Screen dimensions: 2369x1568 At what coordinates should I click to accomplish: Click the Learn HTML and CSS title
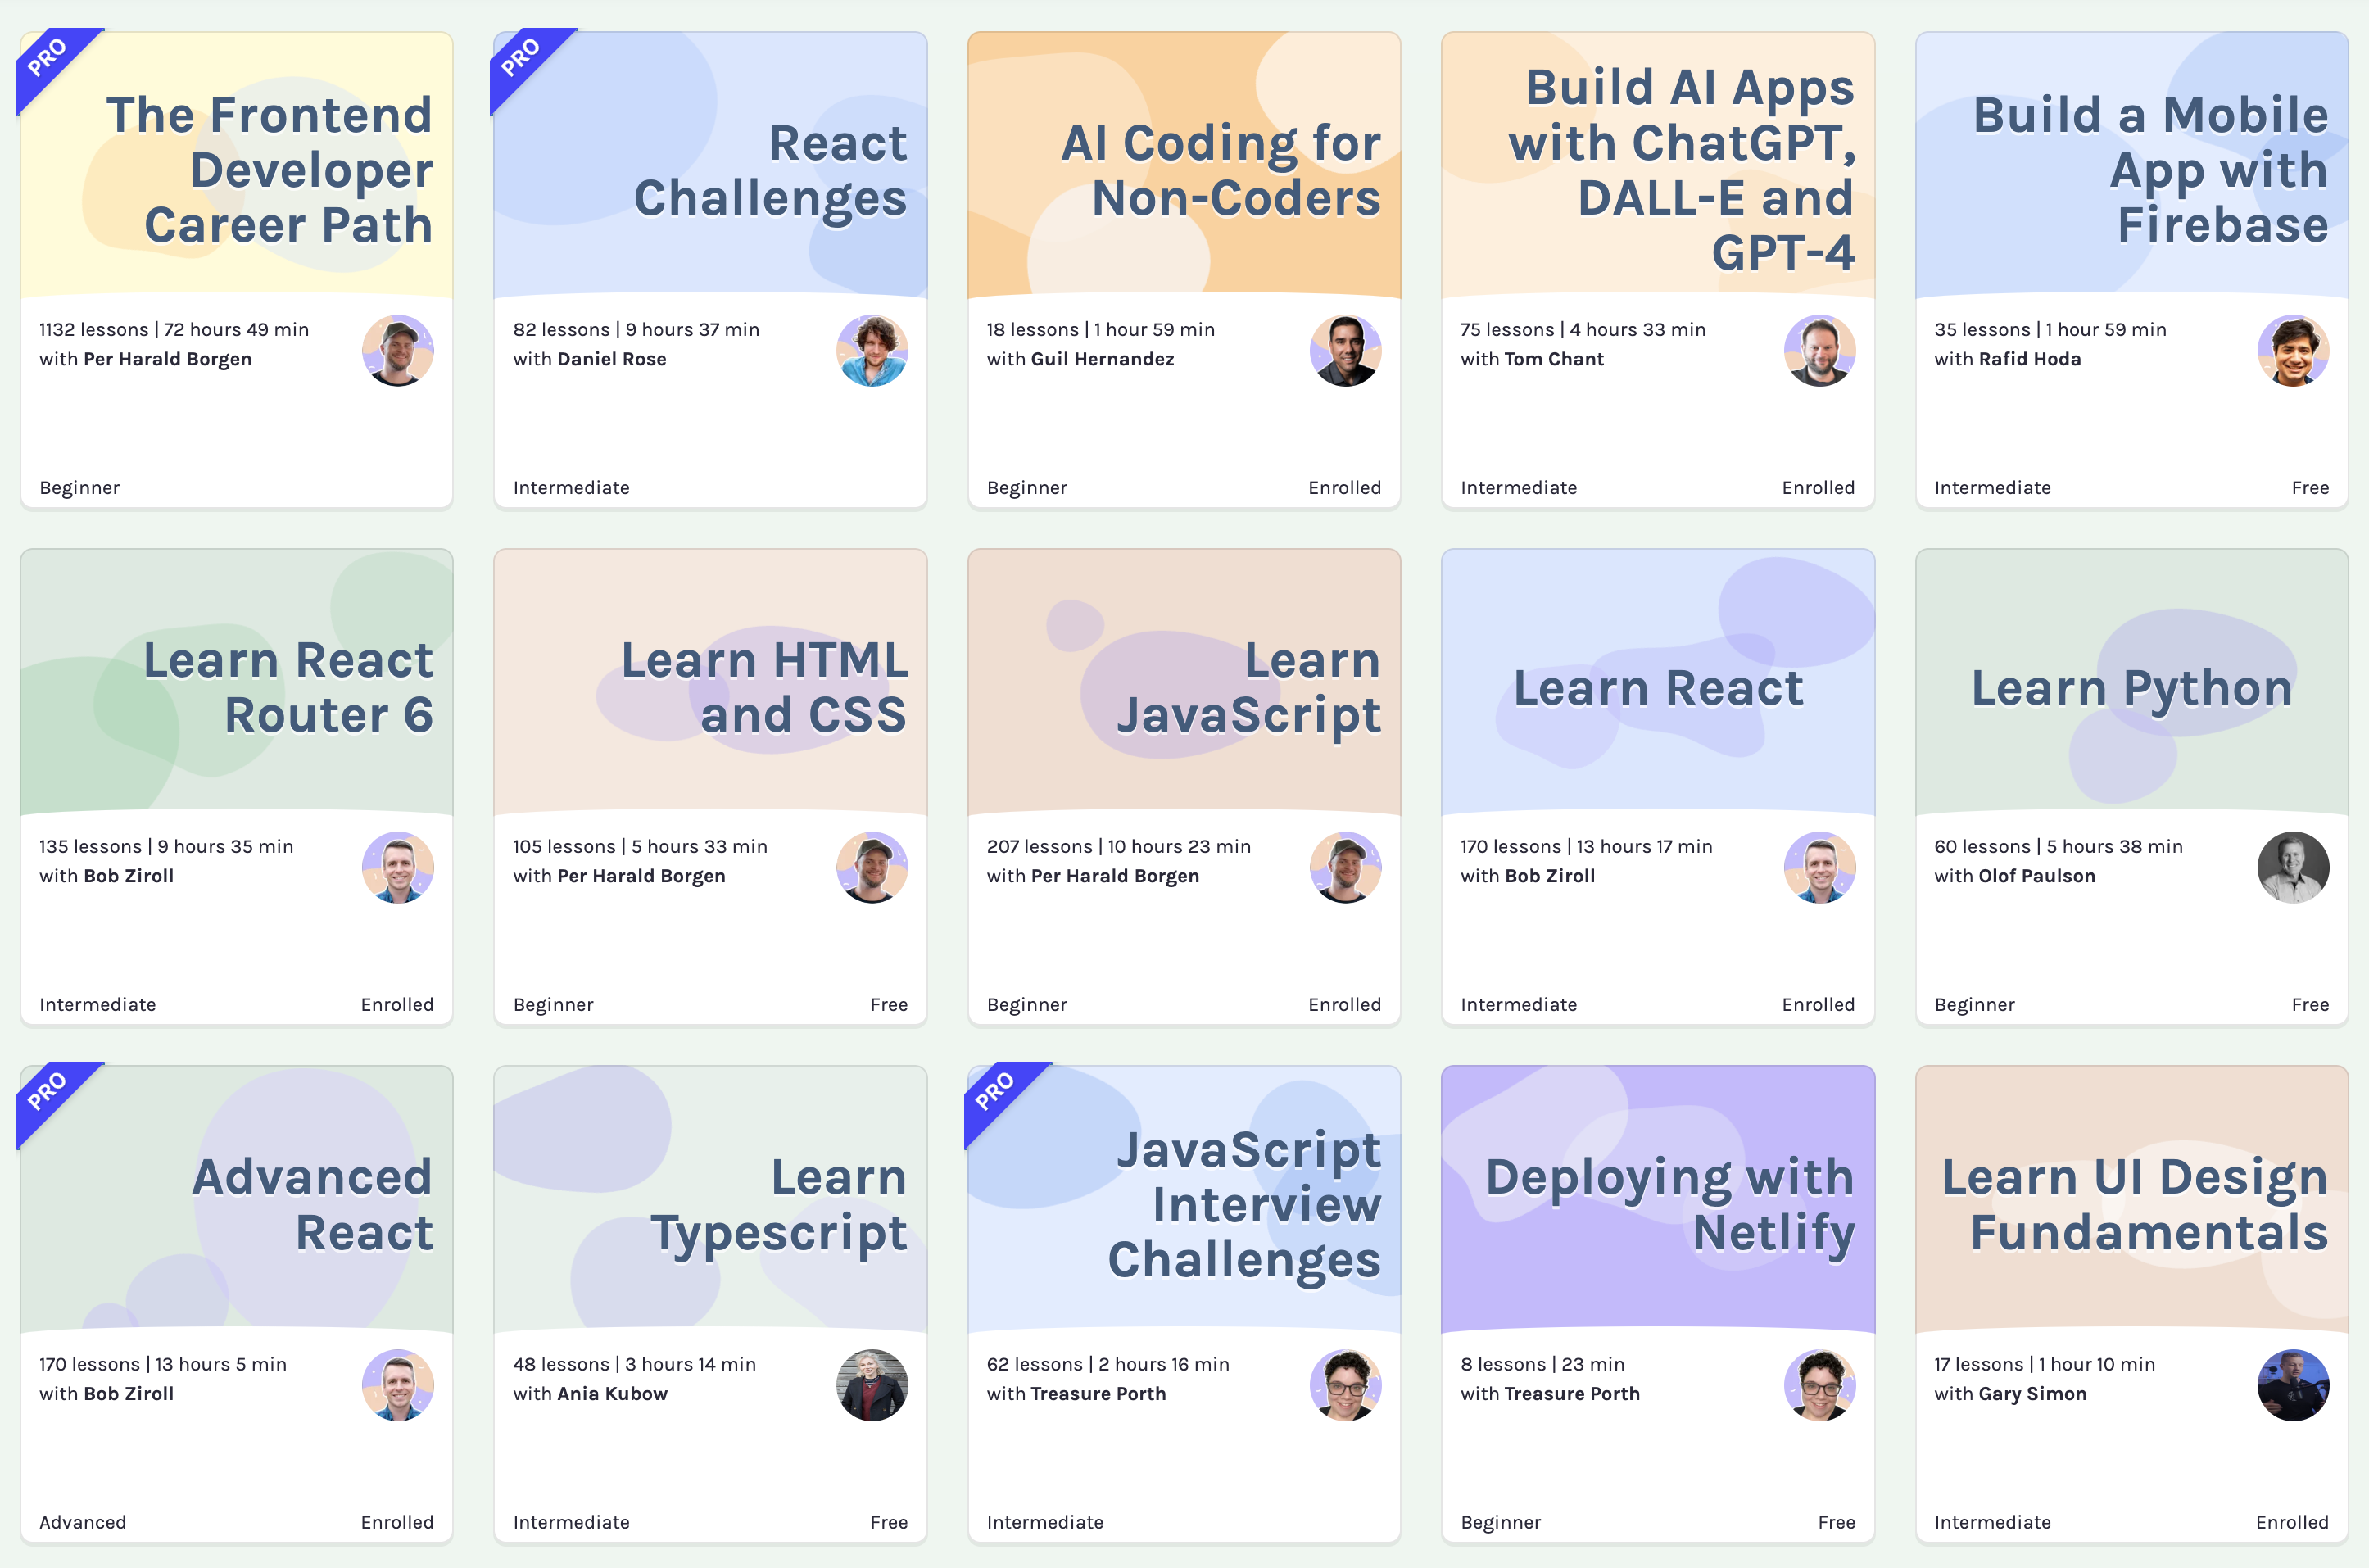click(x=764, y=688)
